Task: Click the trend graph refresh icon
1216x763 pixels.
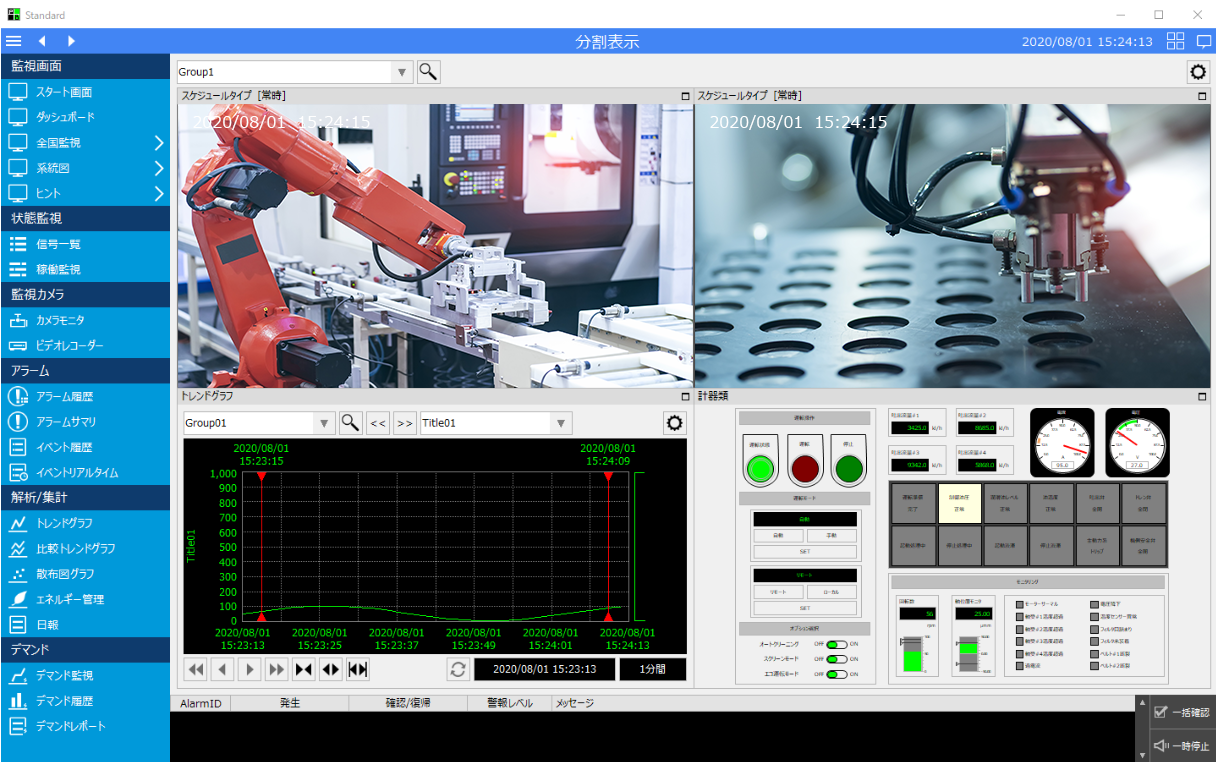Action: click(x=458, y=669)
